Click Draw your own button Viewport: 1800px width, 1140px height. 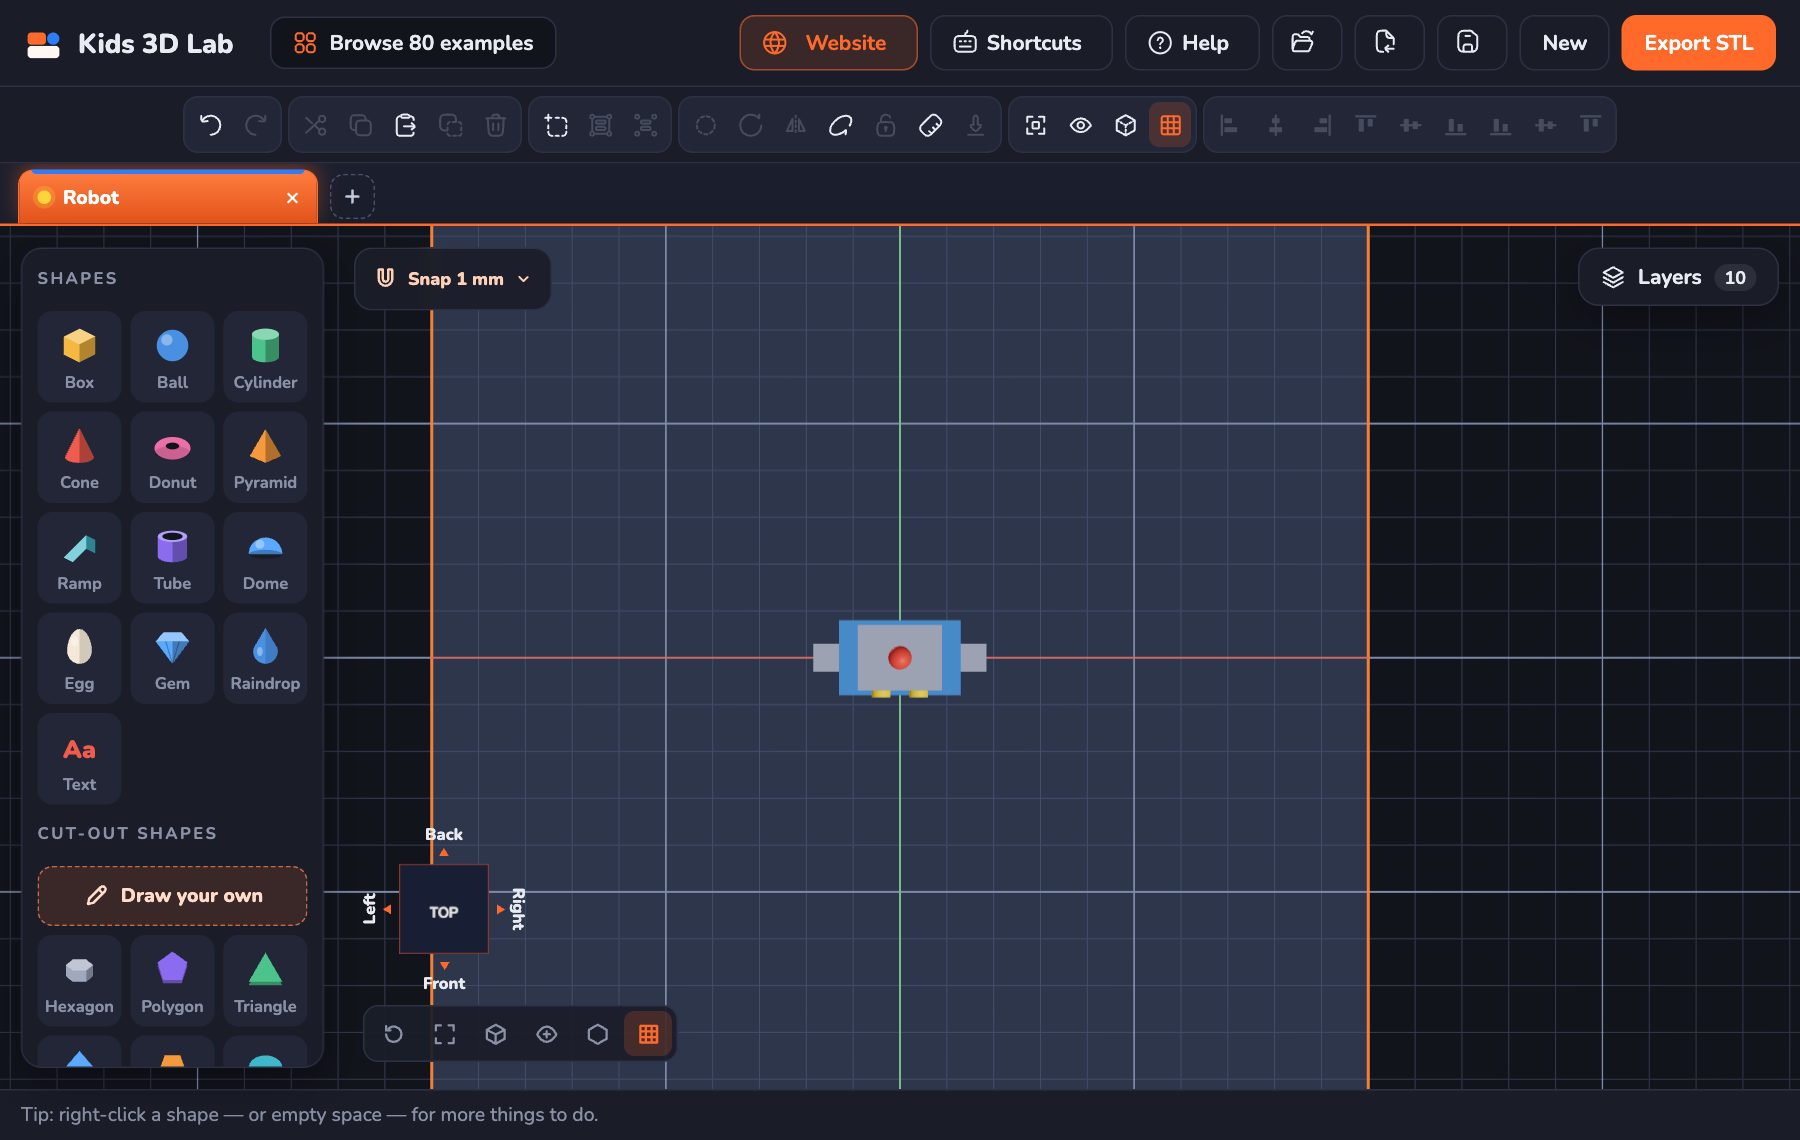coord(172,896)
